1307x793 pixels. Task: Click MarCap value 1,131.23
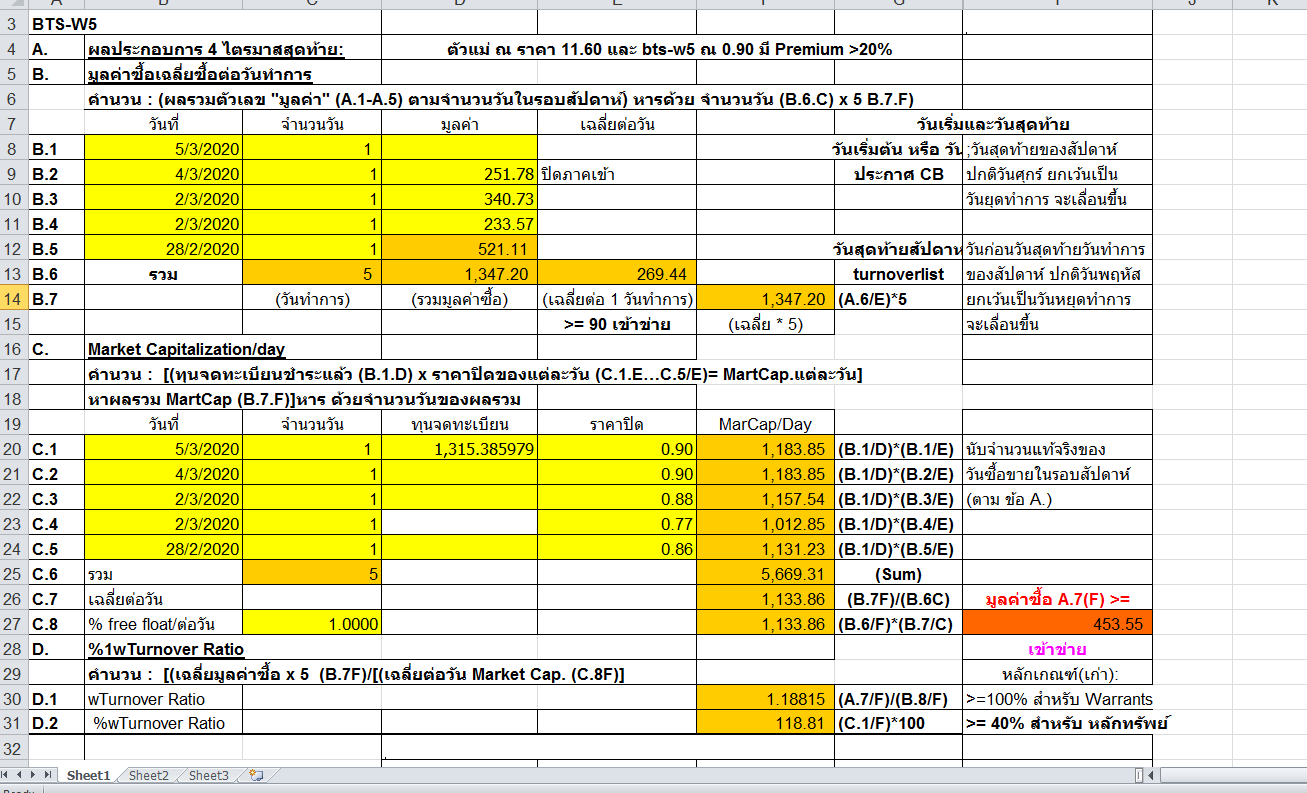click(765, 548)
